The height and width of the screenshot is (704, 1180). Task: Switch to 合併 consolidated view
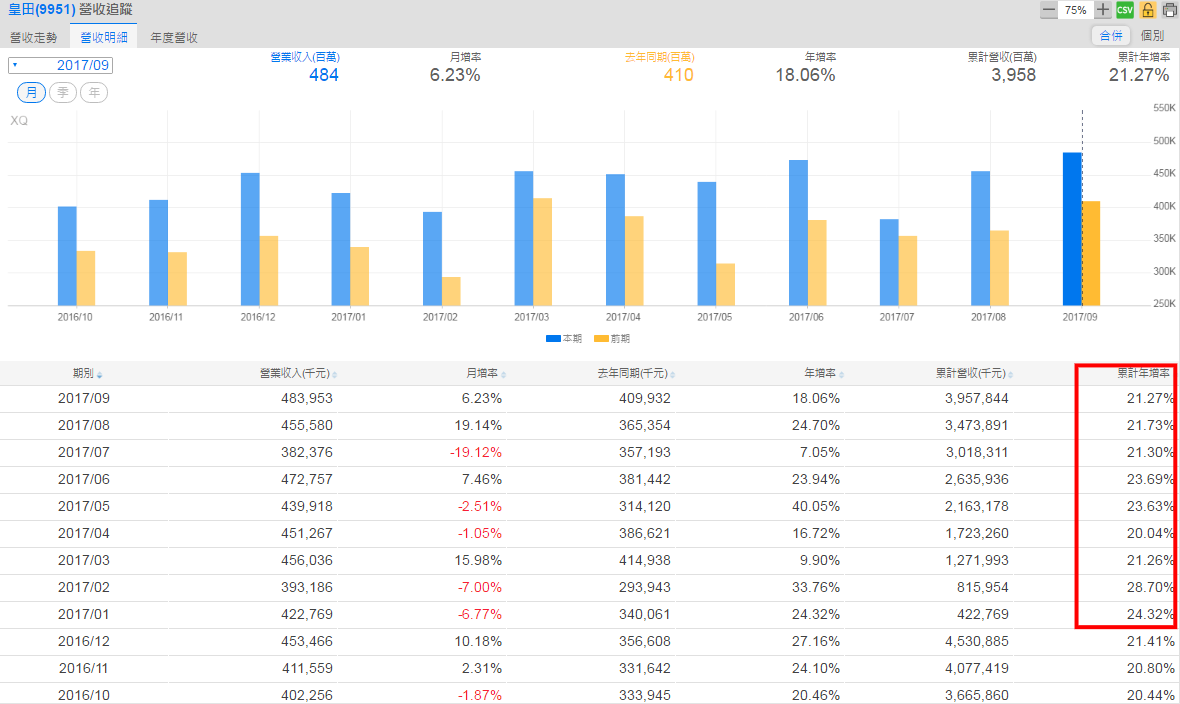1111,35
